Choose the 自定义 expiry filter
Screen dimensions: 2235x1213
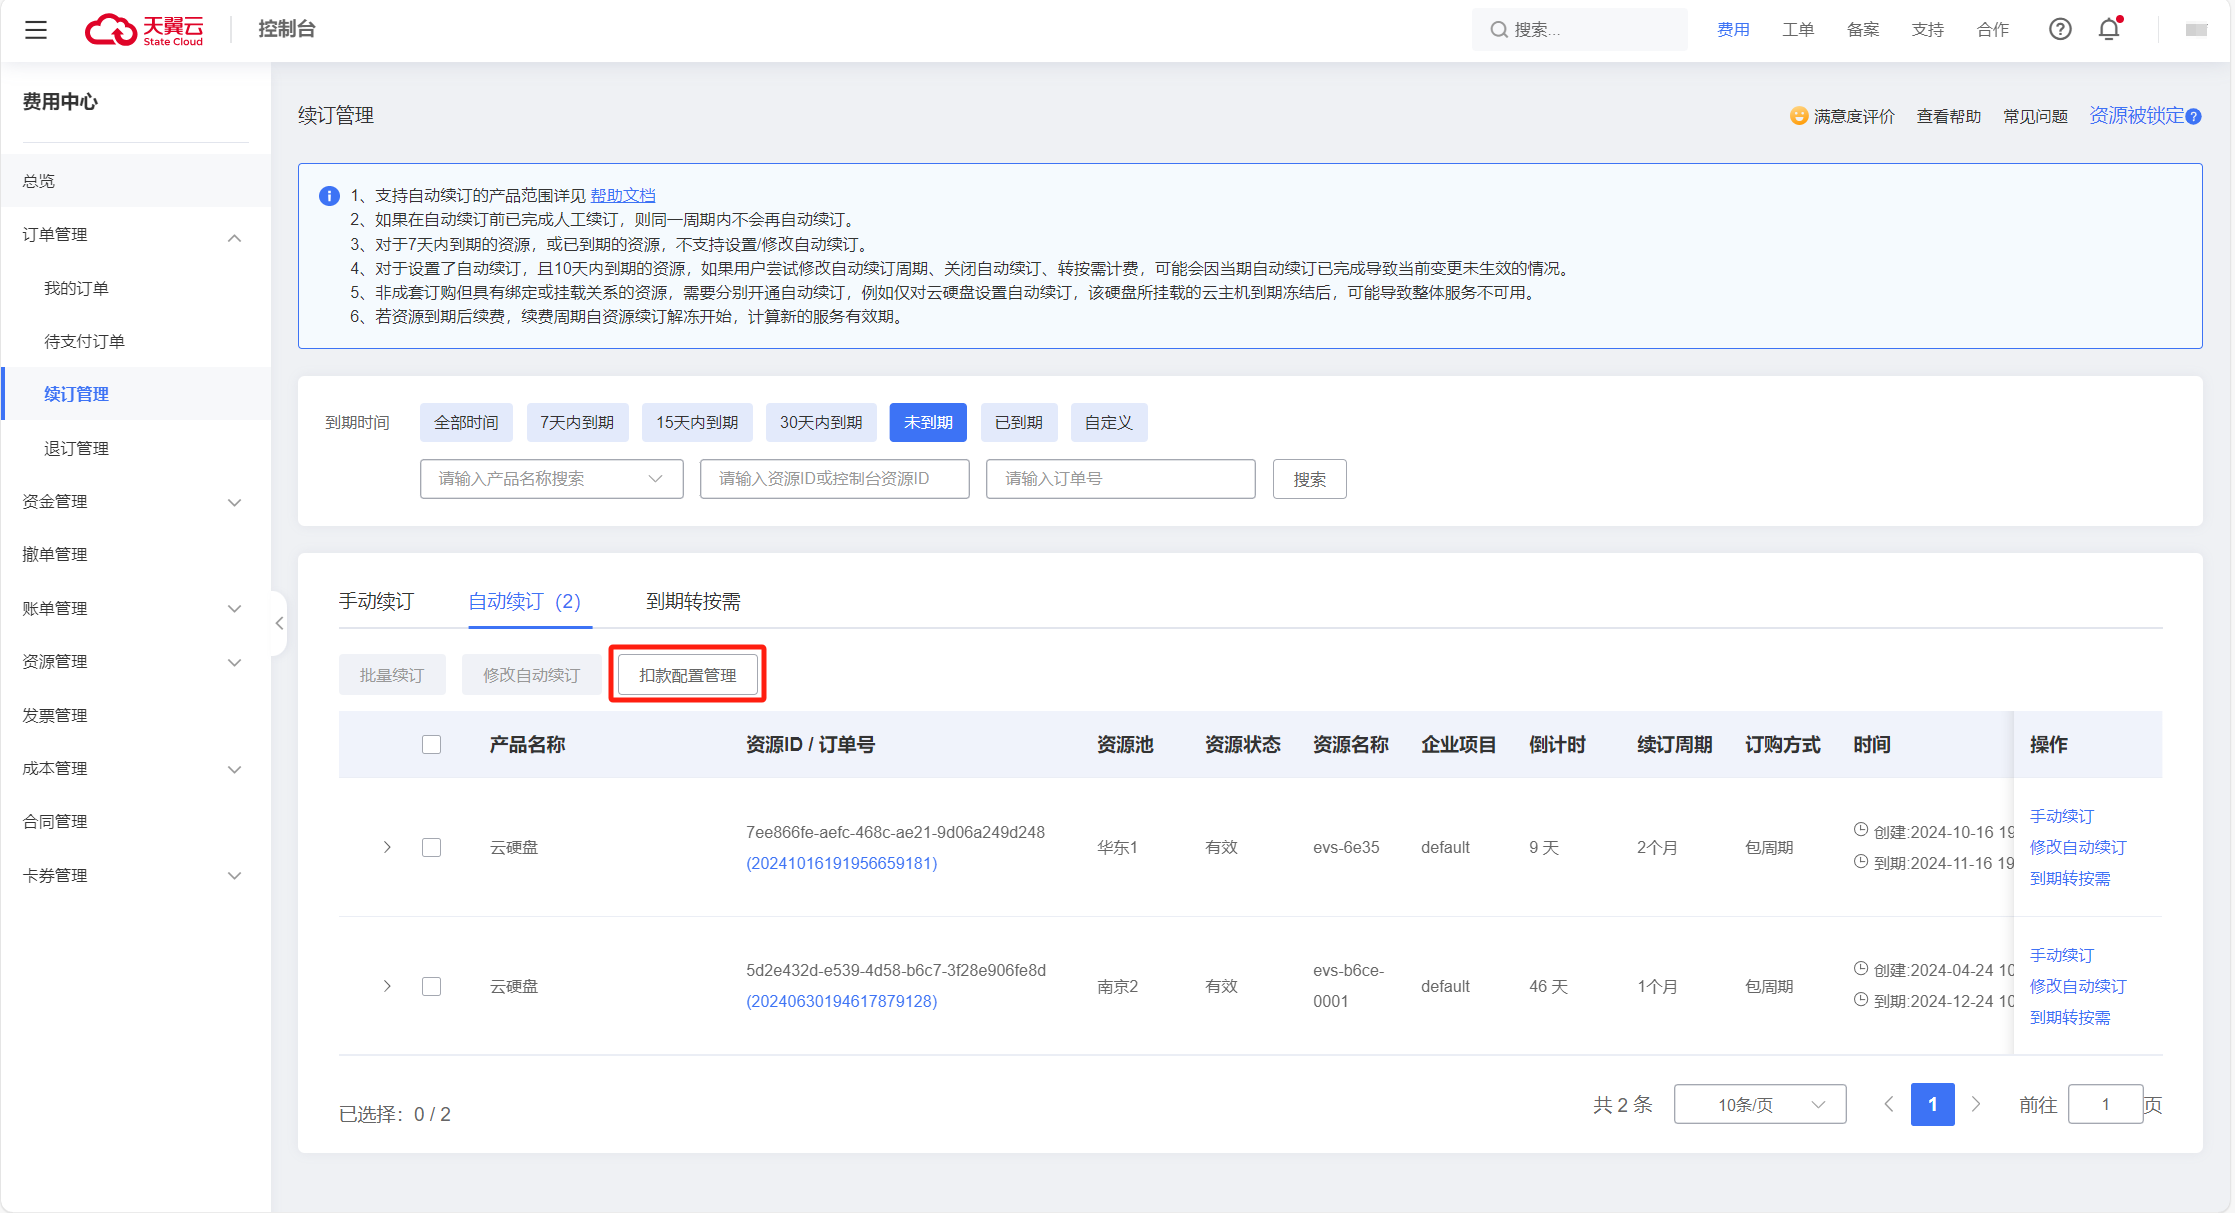(x=1109, y=422)
